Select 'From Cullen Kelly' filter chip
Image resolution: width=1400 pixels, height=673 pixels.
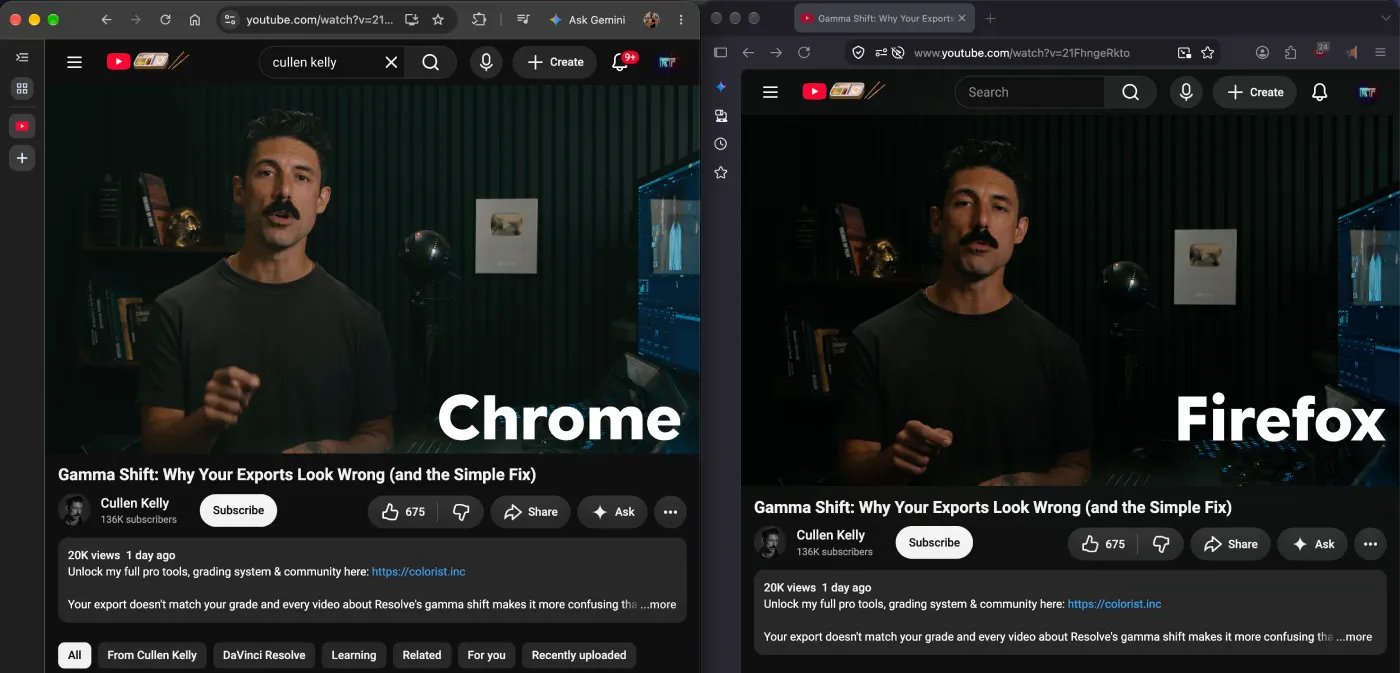(152, 655)
